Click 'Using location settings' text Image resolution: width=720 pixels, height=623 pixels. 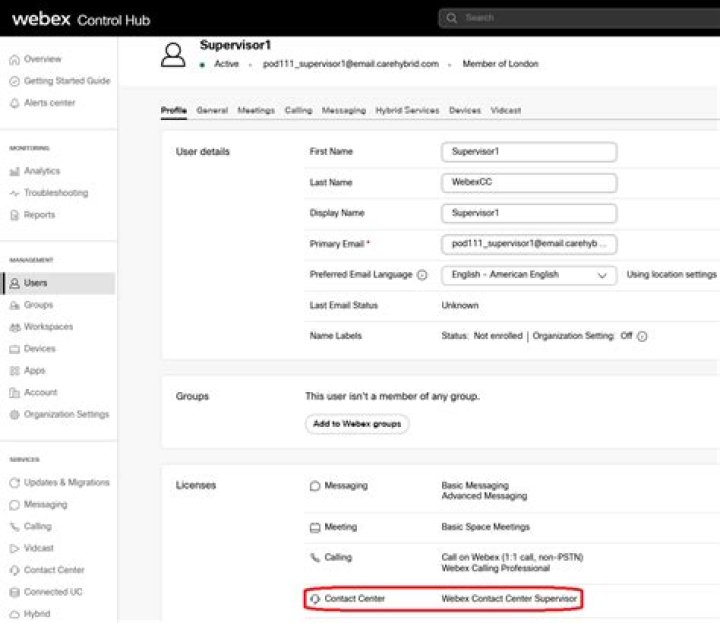point(671,275)
